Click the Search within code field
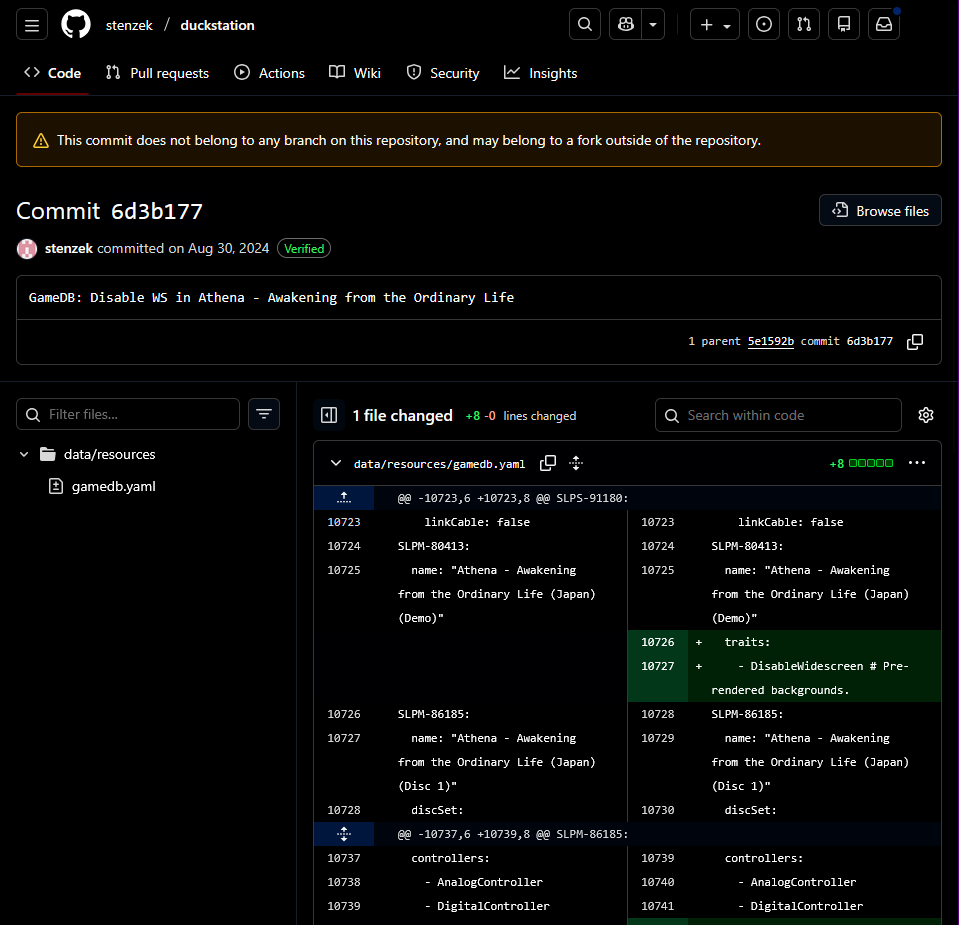The height and width of the screenshot is (925, 960). pyautogui.click(x=778, y=415)
